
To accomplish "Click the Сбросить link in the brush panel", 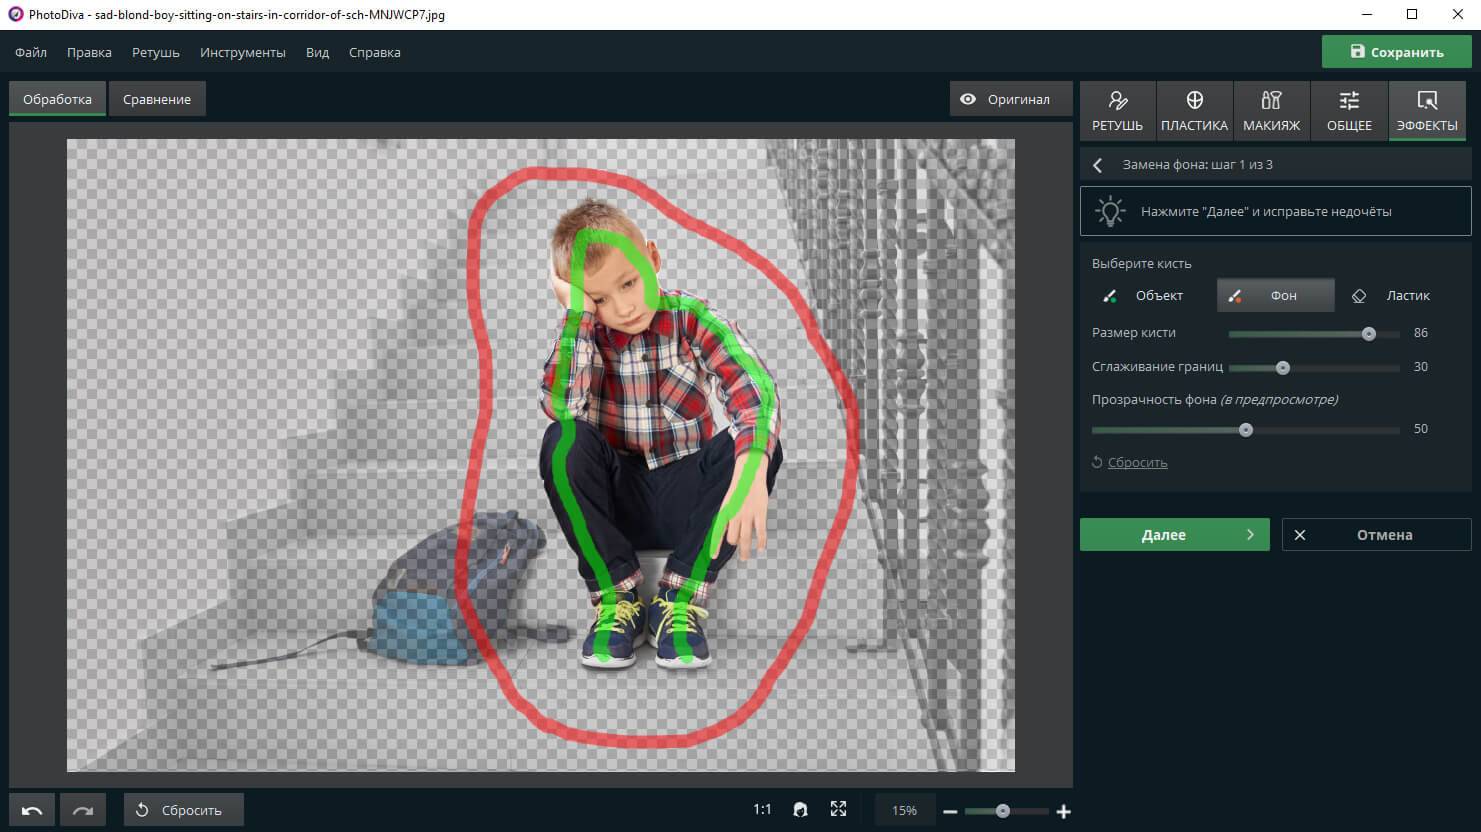I will pos(1137,462).
